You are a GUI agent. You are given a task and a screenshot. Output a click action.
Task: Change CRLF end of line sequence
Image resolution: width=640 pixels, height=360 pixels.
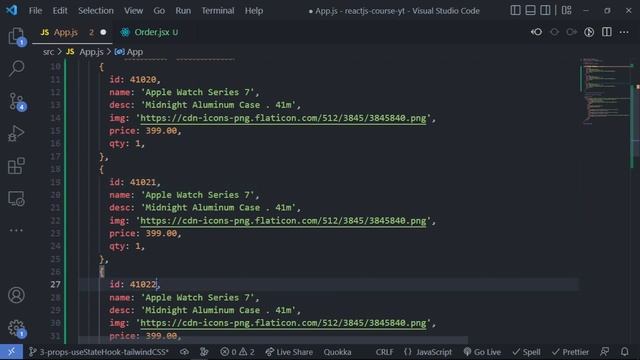(384, 352)
